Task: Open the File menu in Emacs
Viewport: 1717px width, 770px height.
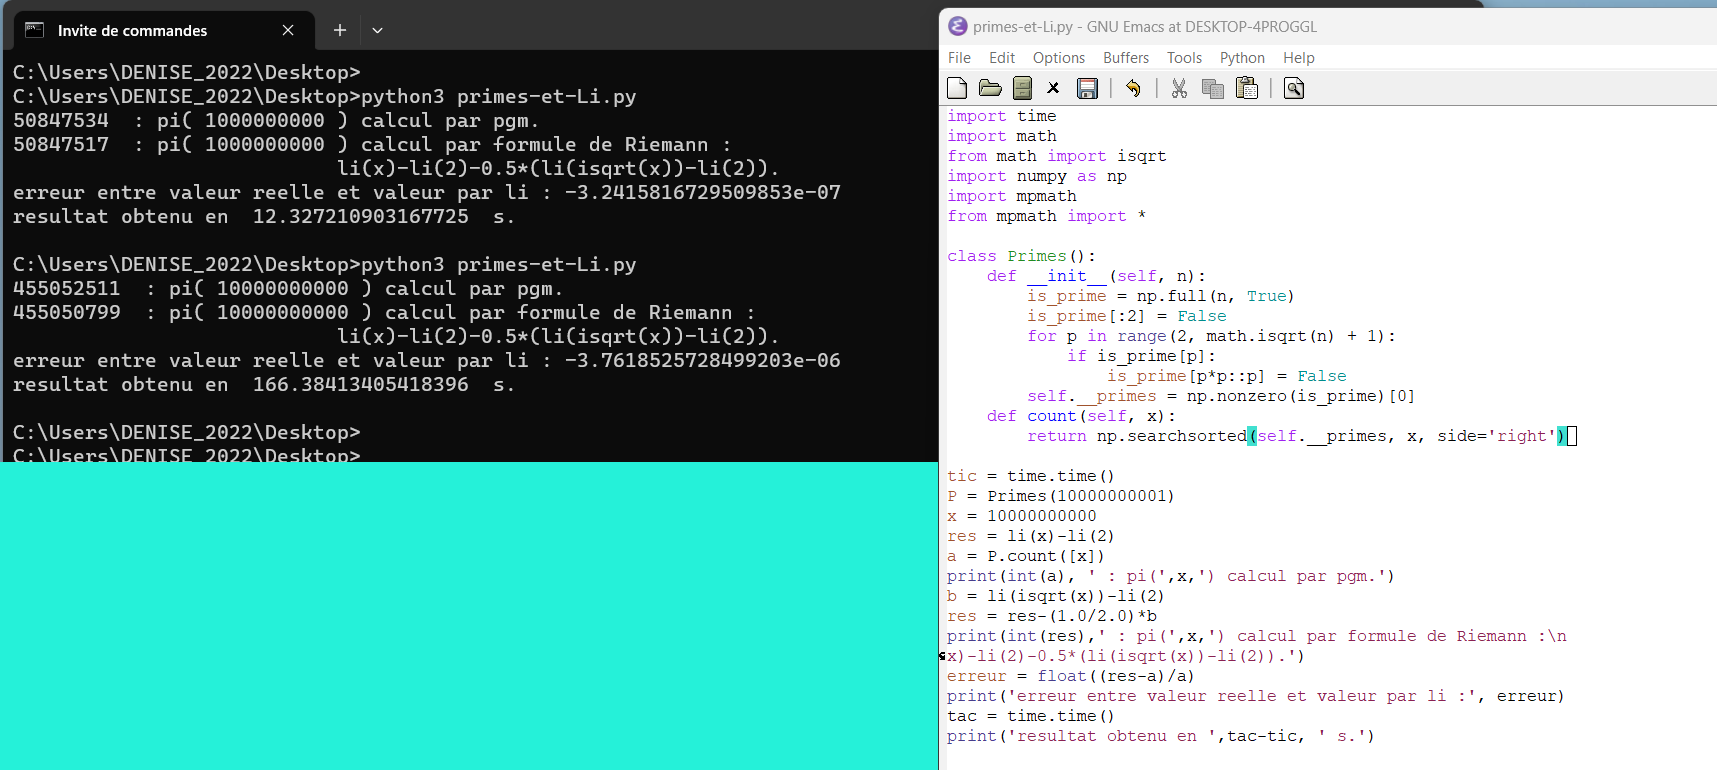Action: (x=959, y=58)
